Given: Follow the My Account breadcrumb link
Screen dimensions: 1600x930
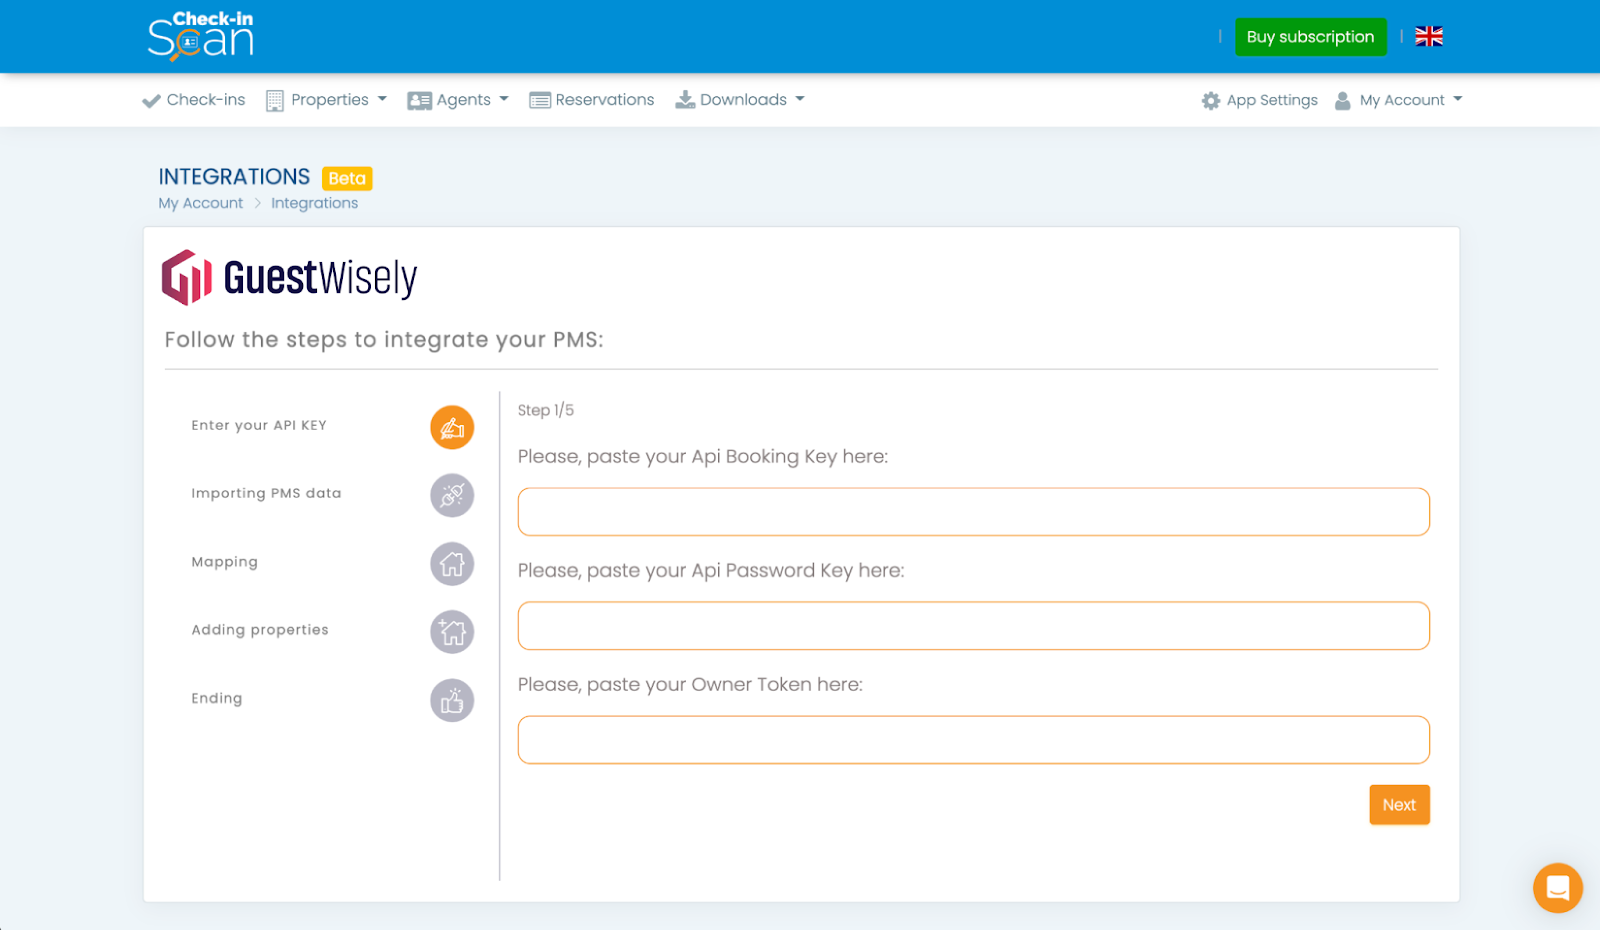Looking at the screenshot, I should point(200,203).
